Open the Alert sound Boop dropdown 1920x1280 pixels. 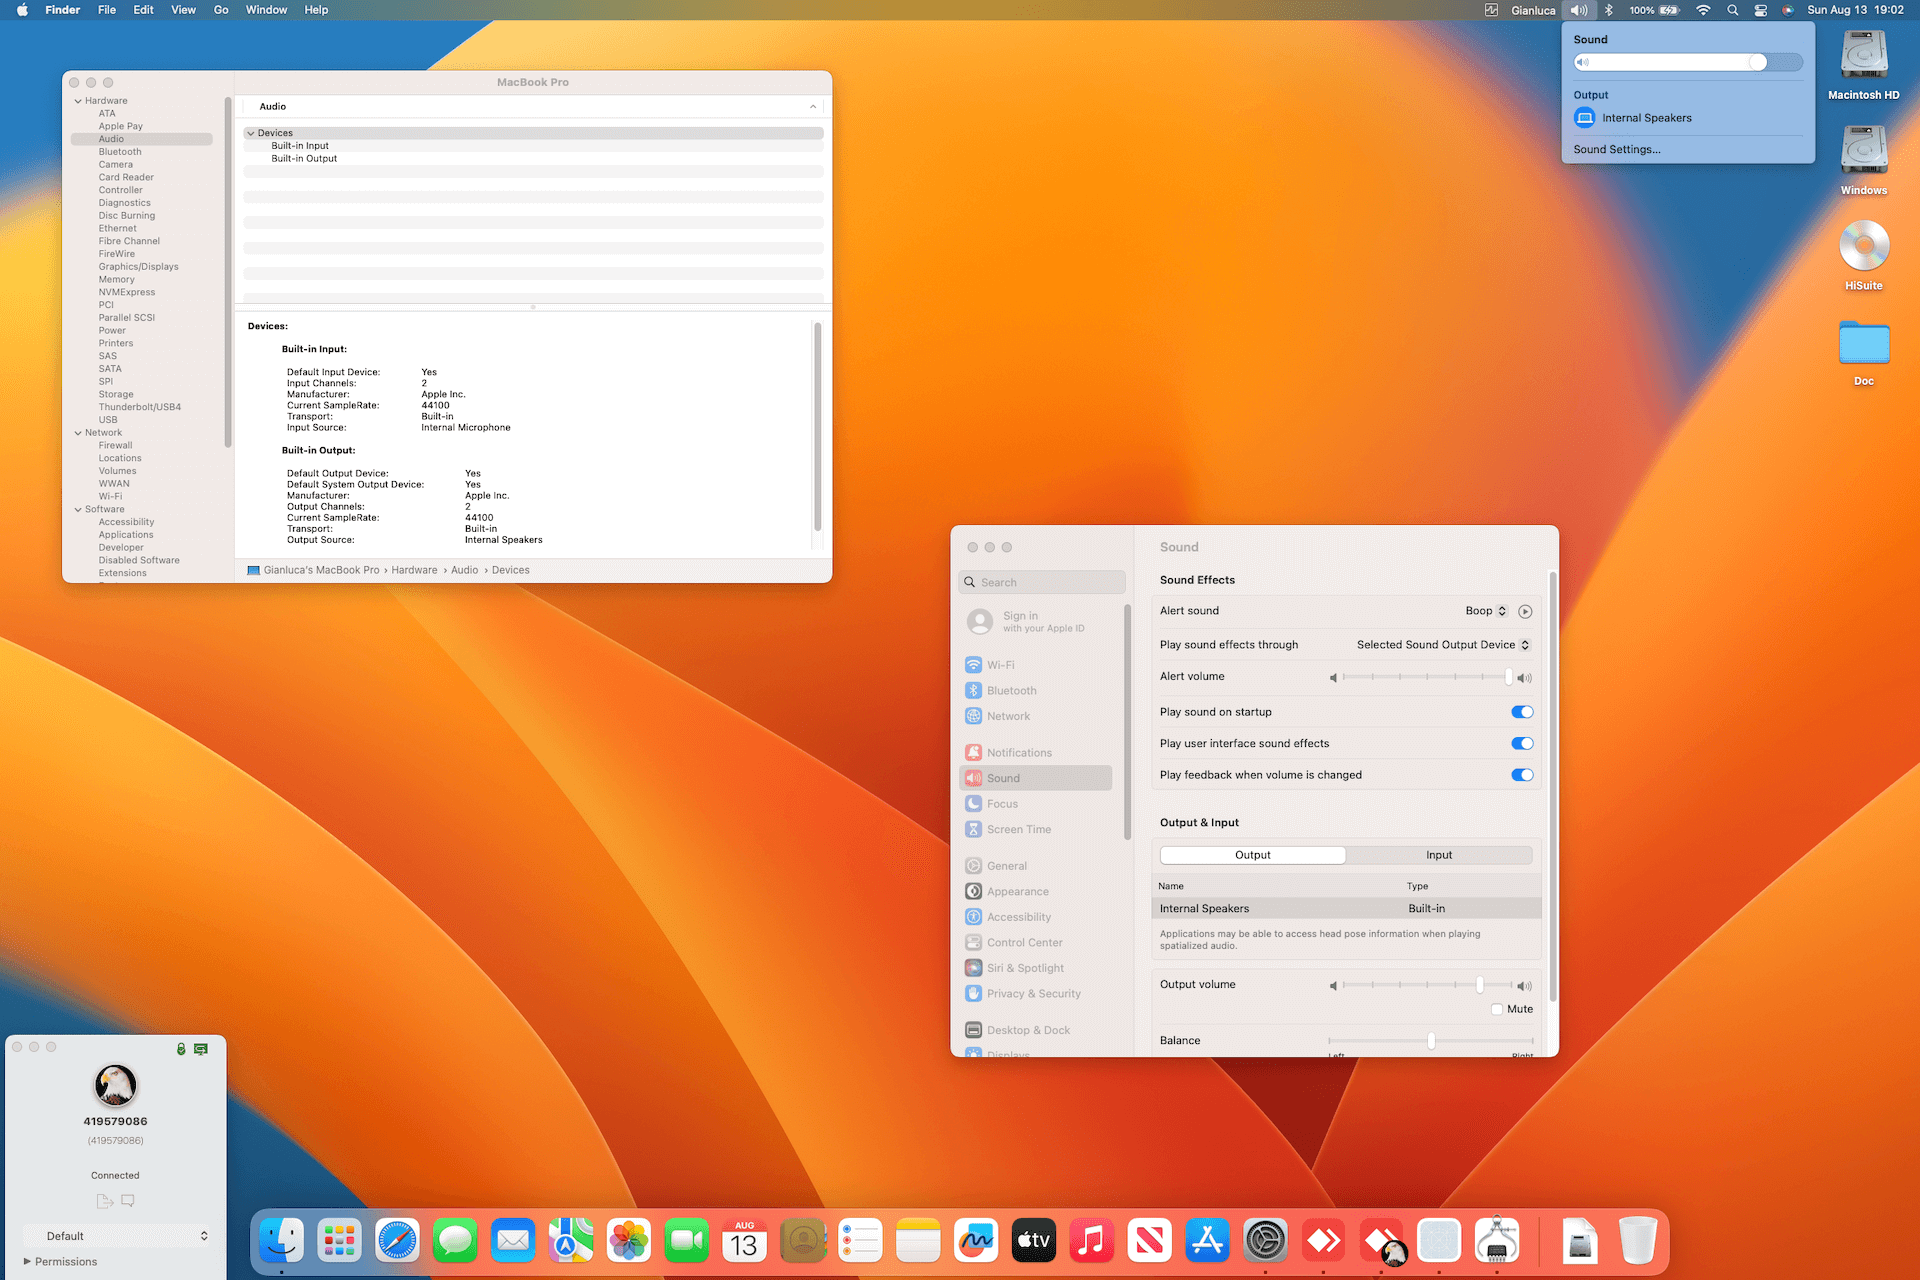tap(1486, 611)
